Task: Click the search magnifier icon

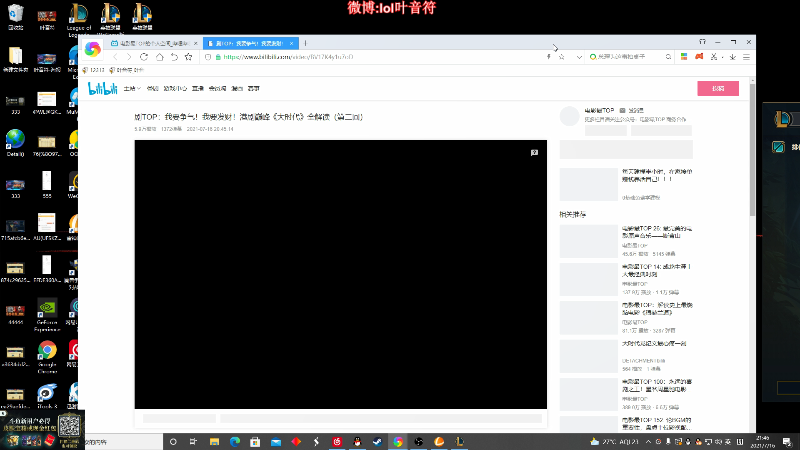Action: click(x=668, y=57)
